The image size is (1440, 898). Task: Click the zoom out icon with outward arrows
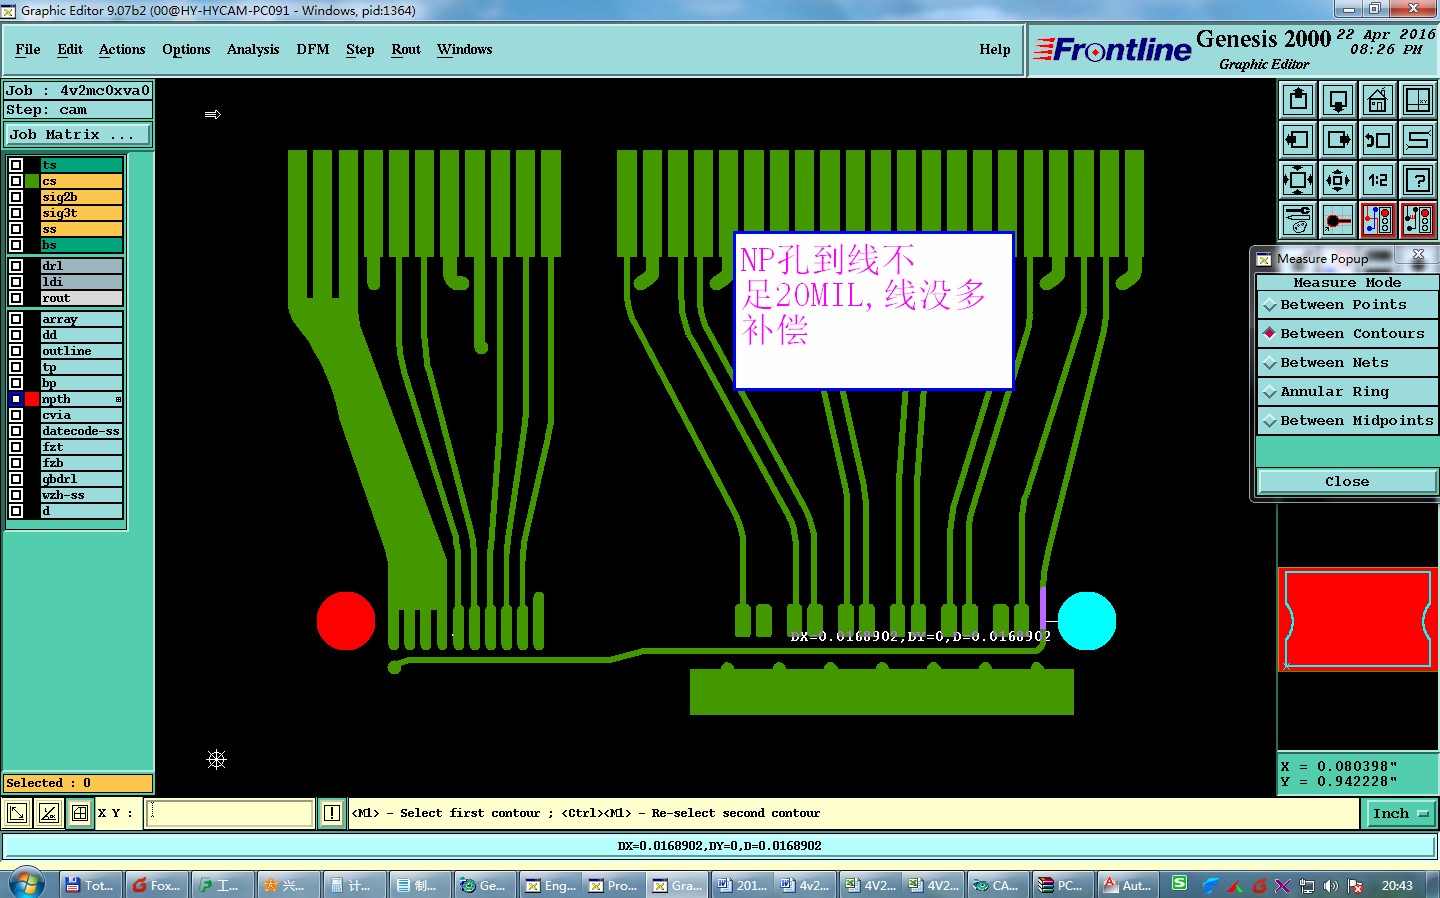(x=1338, y=180)
